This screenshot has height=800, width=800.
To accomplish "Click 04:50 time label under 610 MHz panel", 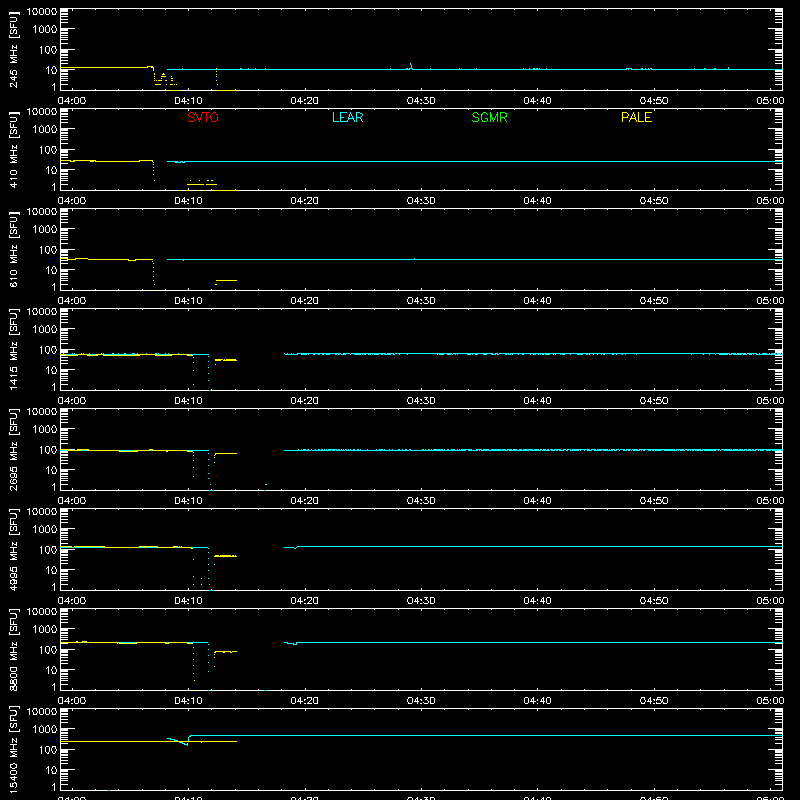I will point(654,301).
